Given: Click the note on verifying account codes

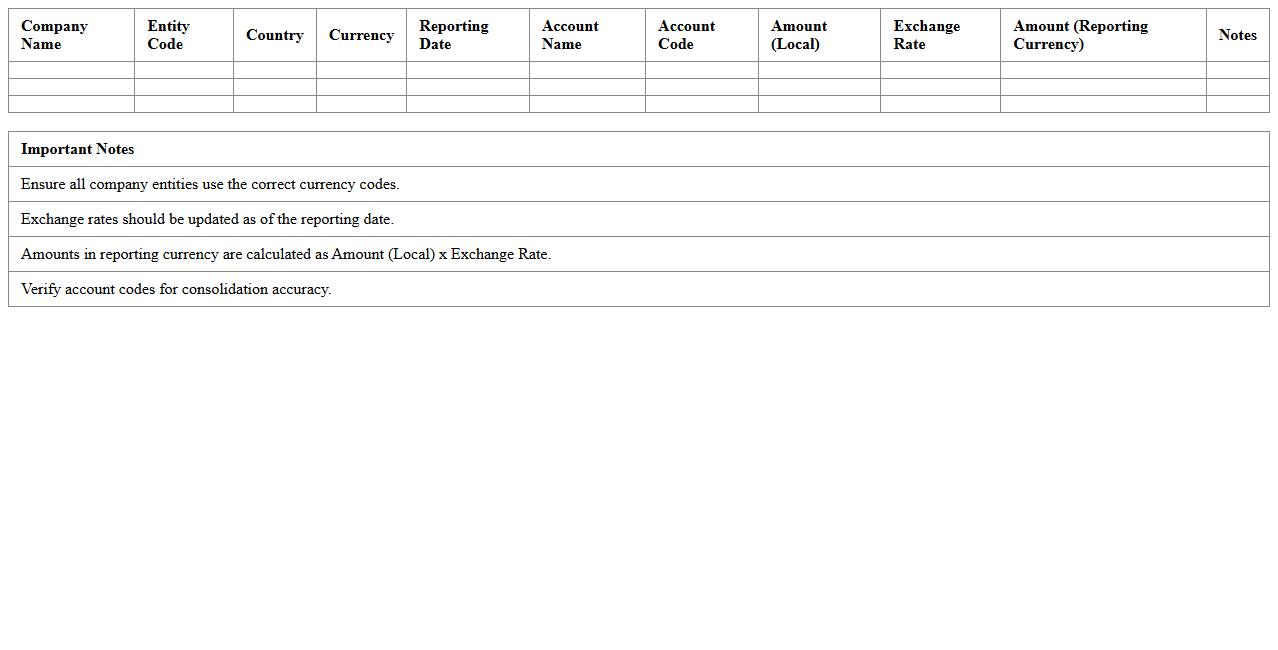Looking at the screenshot, I should coord(176,289).
